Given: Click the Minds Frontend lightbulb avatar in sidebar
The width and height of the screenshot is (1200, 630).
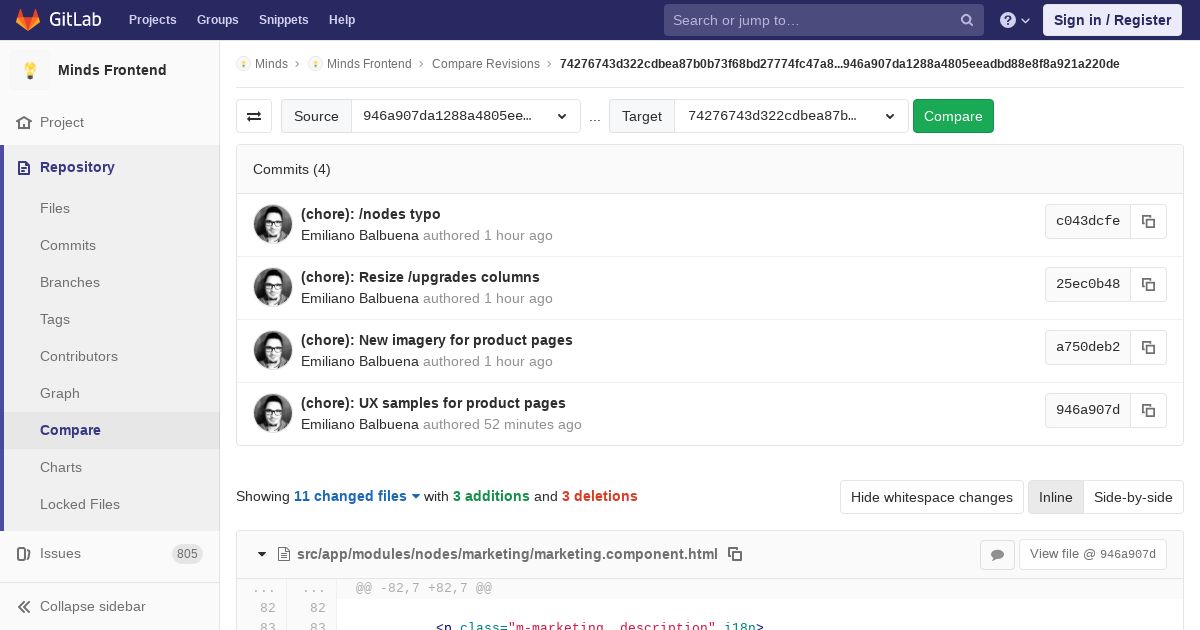Looking at the screenshot, I should pos(30,70).
